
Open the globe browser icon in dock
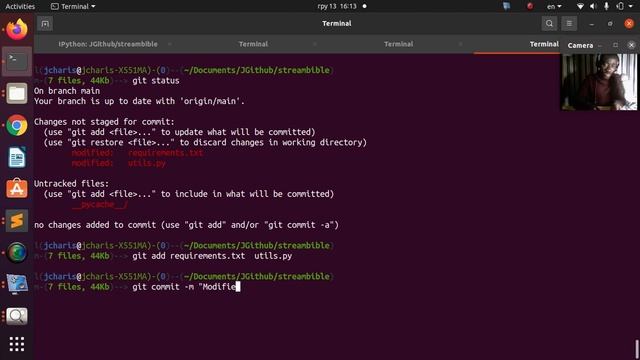(x=17, y=253)
